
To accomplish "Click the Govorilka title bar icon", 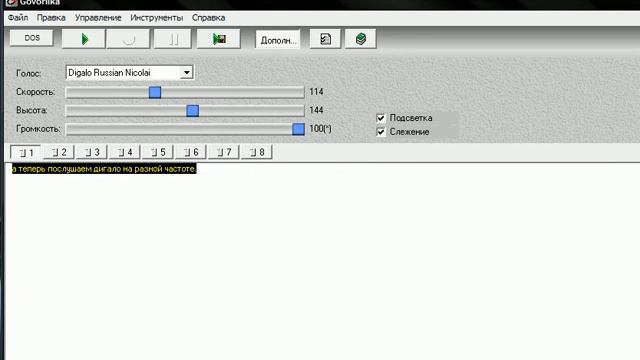I will click(x=11, y=2).
